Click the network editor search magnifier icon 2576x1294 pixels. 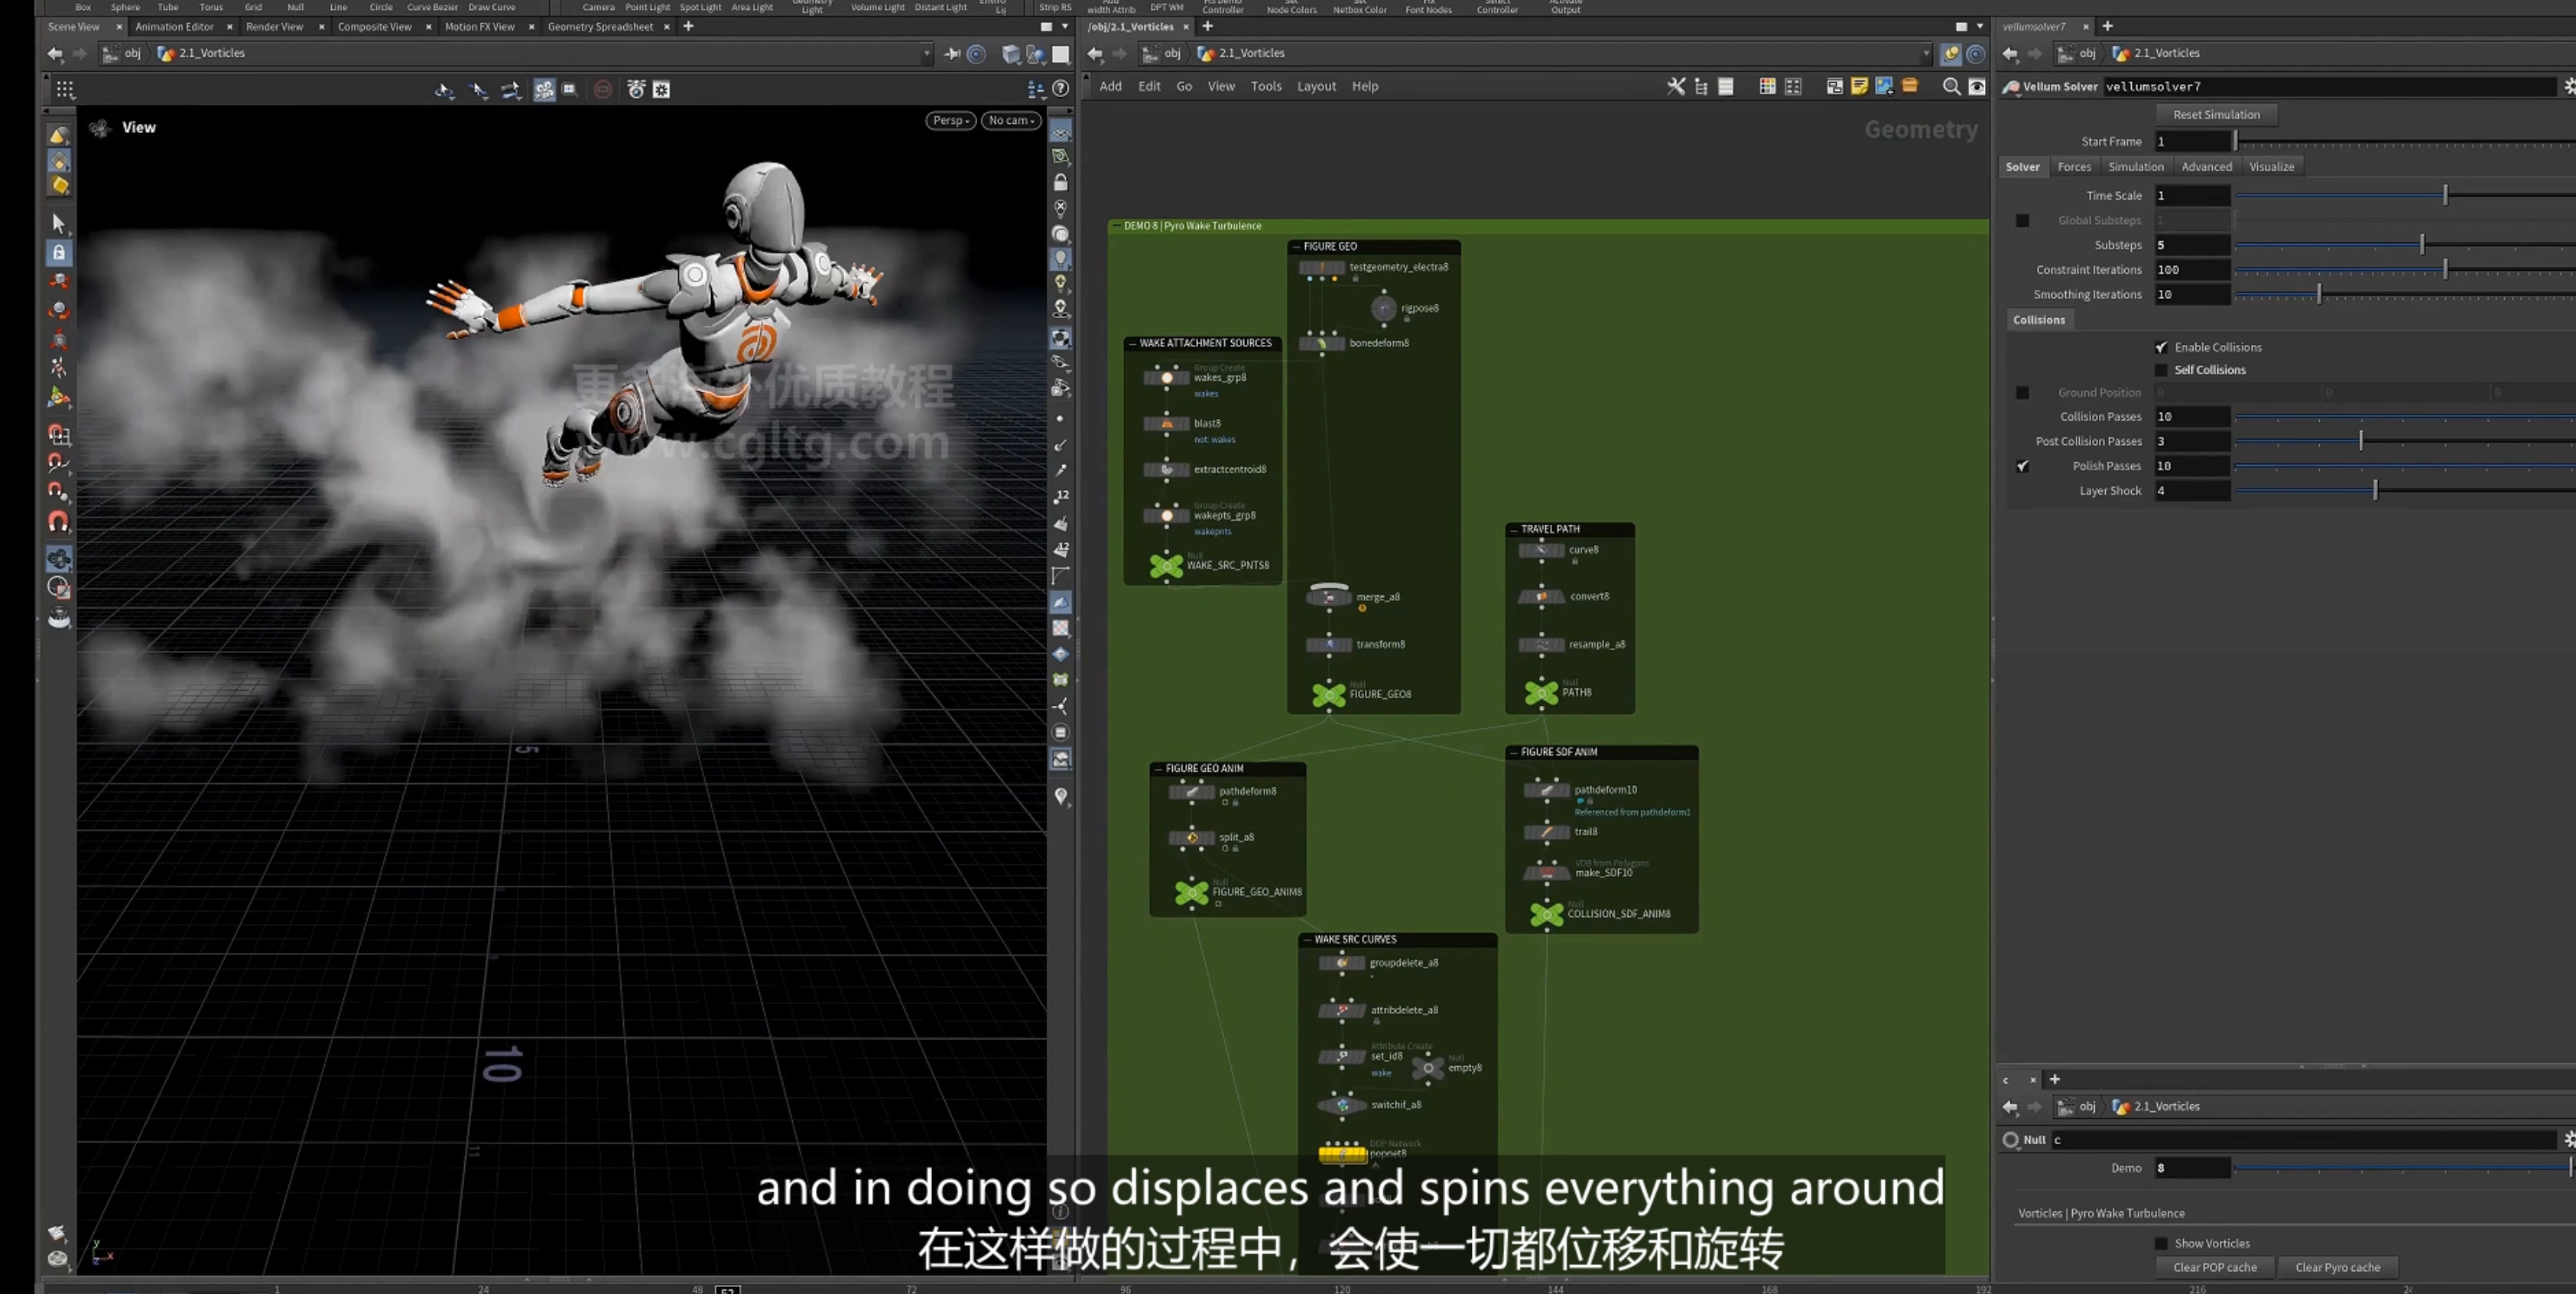[1950, 87]
